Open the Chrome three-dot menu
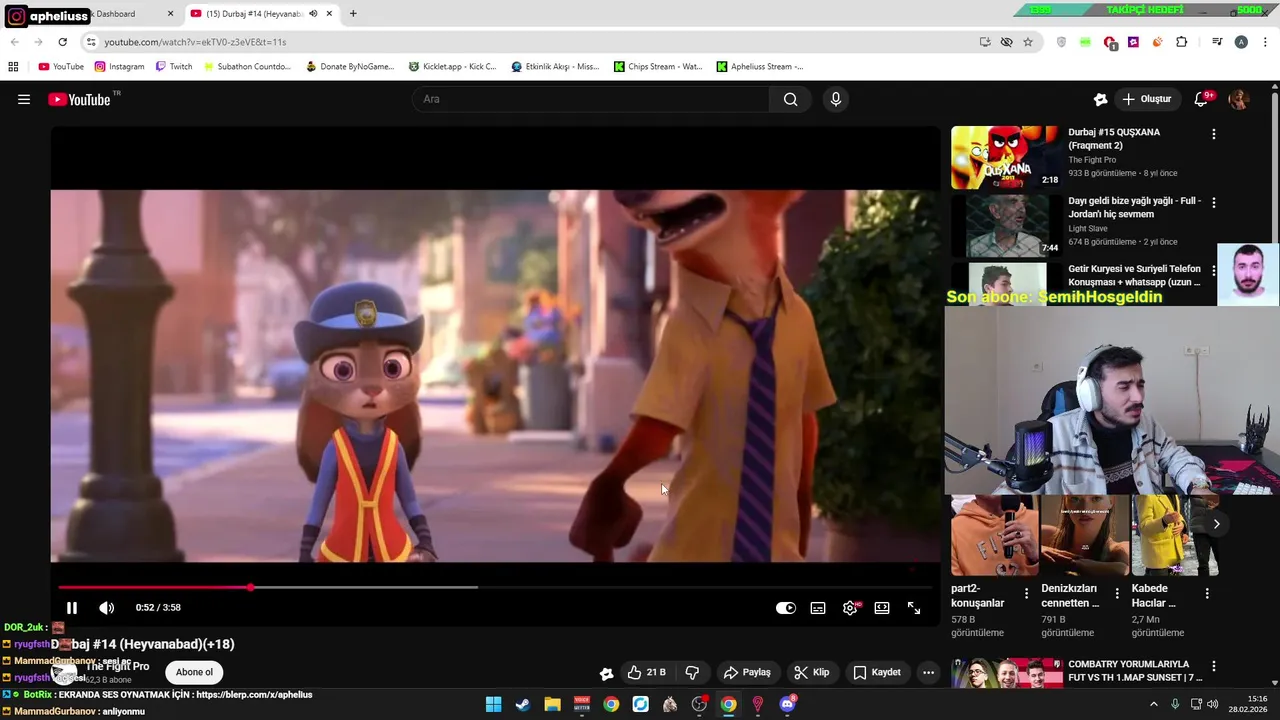Screen dimensions: 1280x720 coord(1265,42)
